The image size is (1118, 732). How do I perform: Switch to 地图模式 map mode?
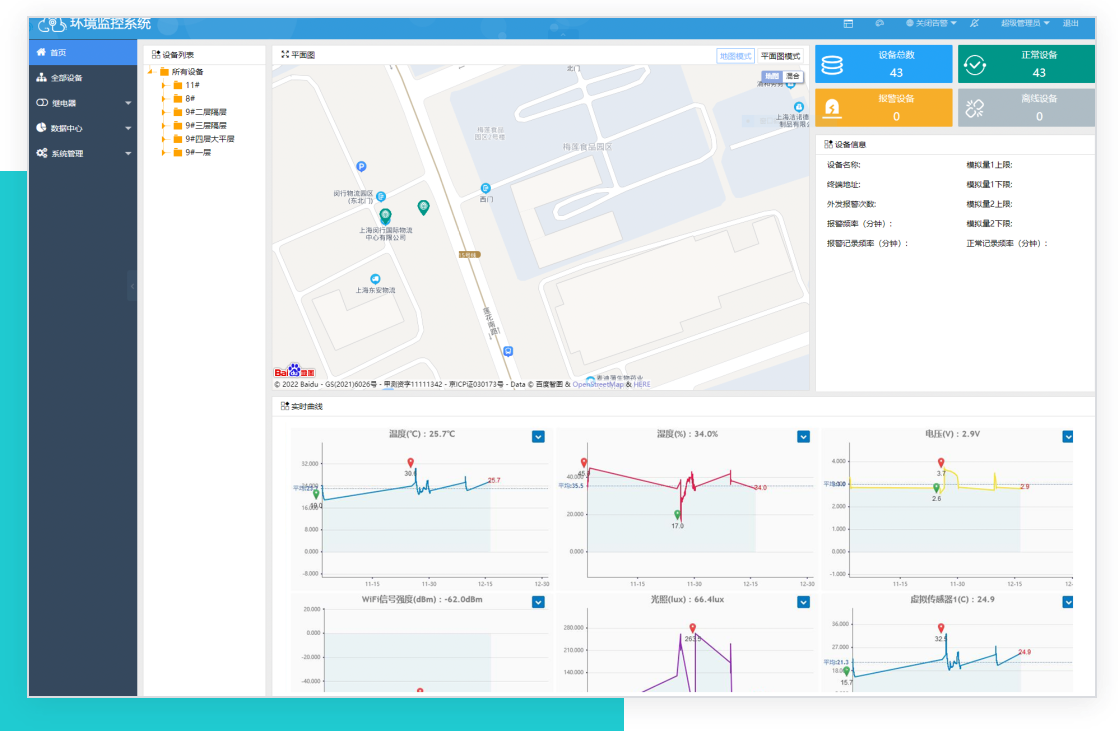[735, 56]
